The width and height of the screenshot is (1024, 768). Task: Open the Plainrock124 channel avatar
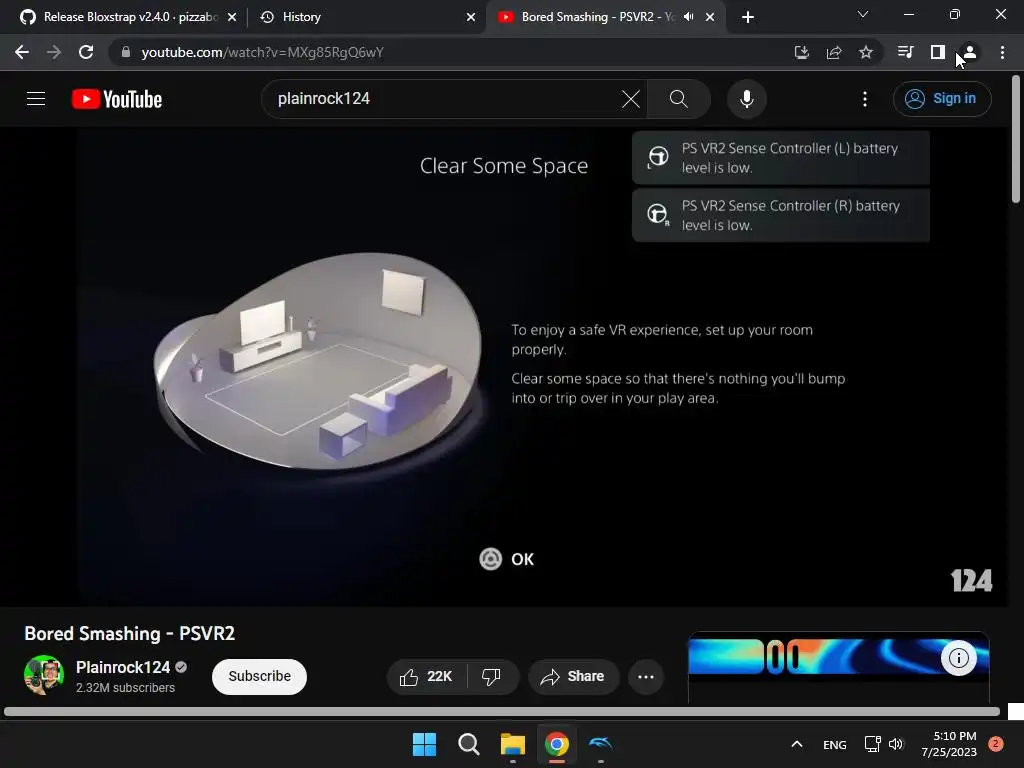[44, 675]
